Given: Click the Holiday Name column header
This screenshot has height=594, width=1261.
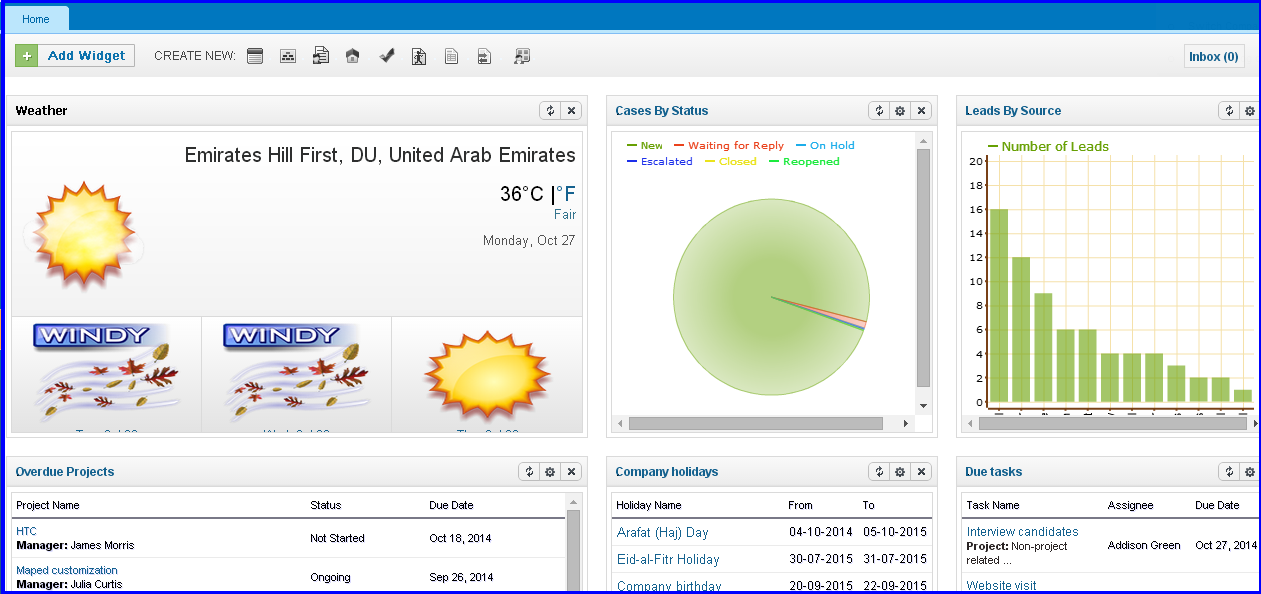Looking at the screenshot, I should coord(649,506).
